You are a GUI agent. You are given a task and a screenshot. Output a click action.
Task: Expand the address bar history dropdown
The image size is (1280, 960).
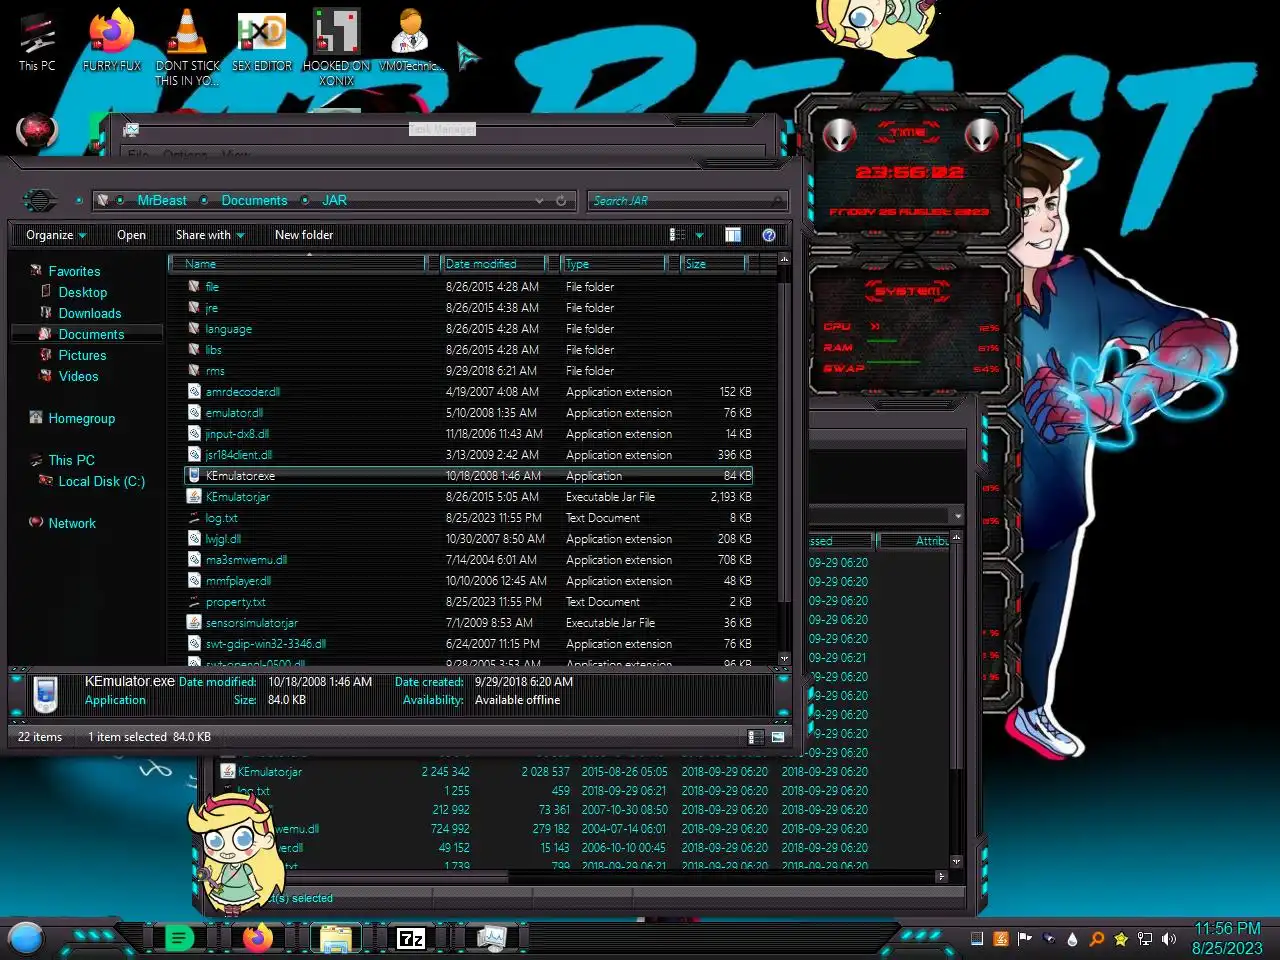(540, 201)
